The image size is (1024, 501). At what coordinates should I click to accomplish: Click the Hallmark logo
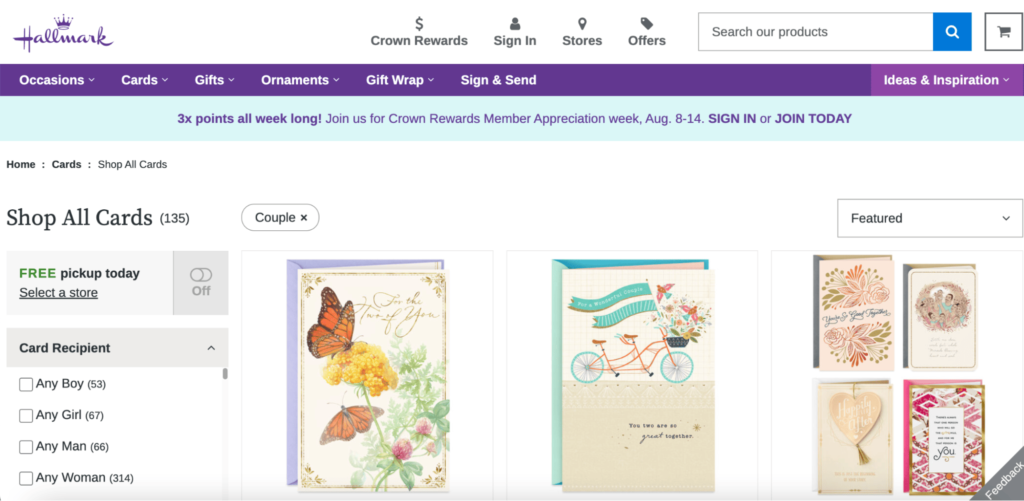point(62,34)
